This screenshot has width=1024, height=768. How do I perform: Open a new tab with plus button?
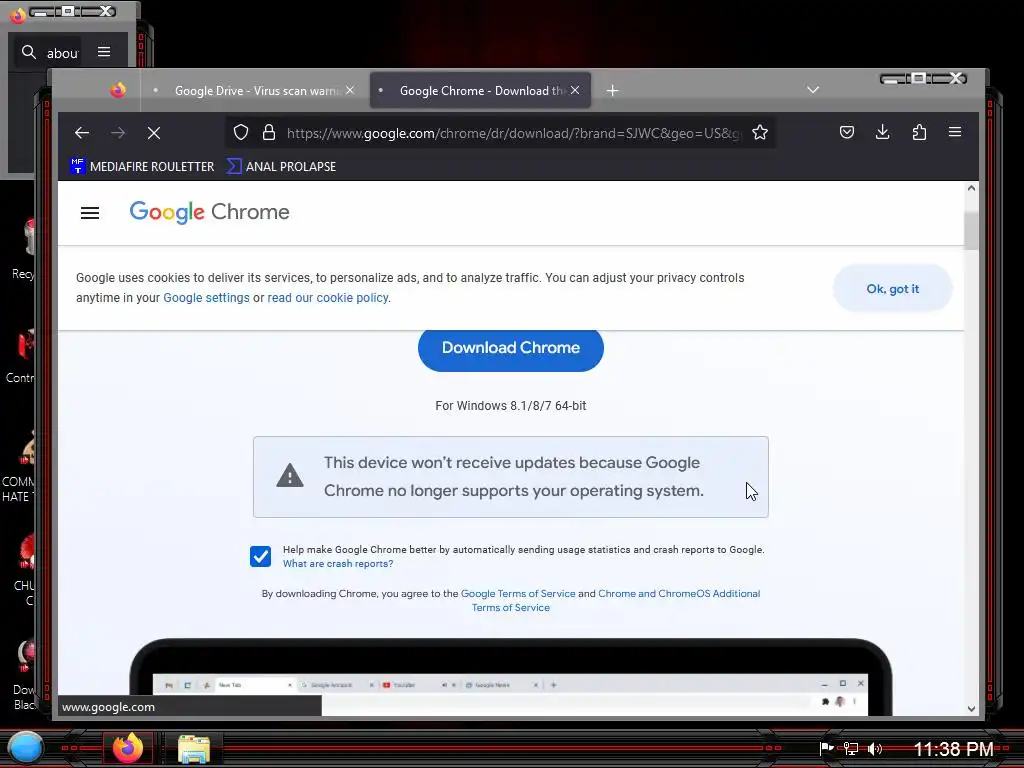612,91
